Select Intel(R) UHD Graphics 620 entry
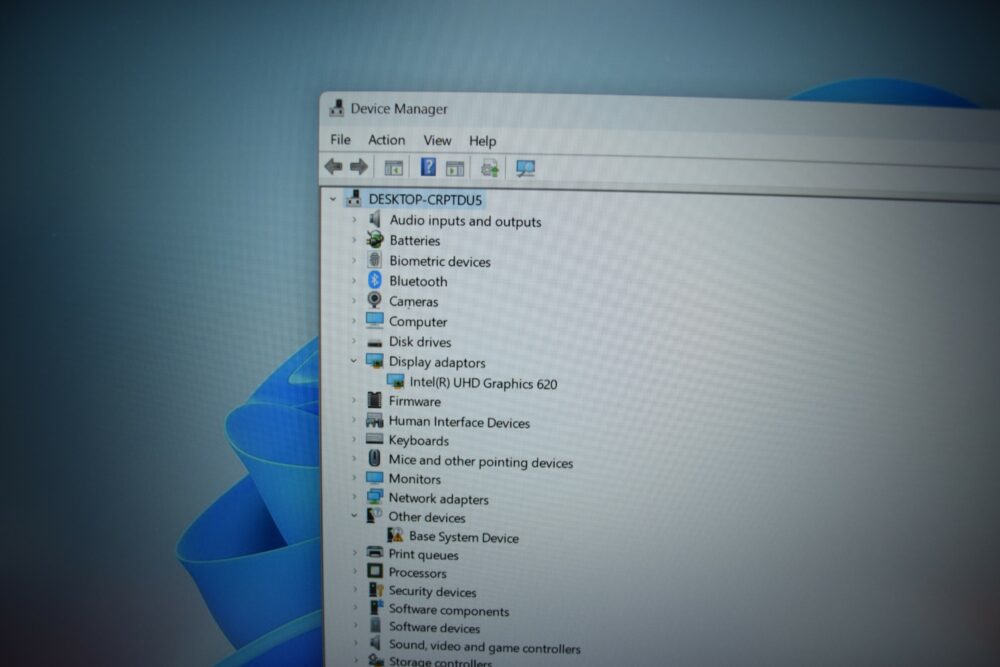1000x667 pixels. tap(483, 383)
